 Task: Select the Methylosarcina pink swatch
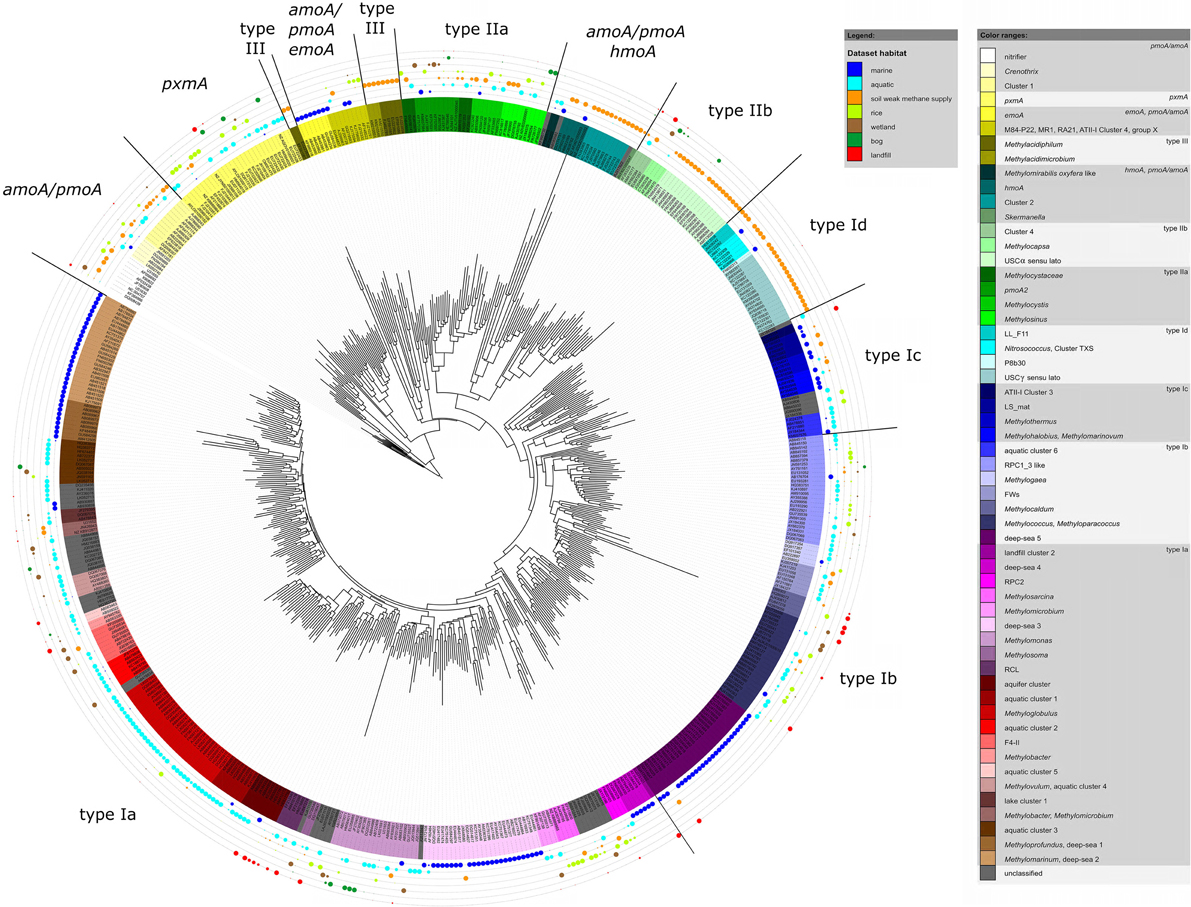987,596
